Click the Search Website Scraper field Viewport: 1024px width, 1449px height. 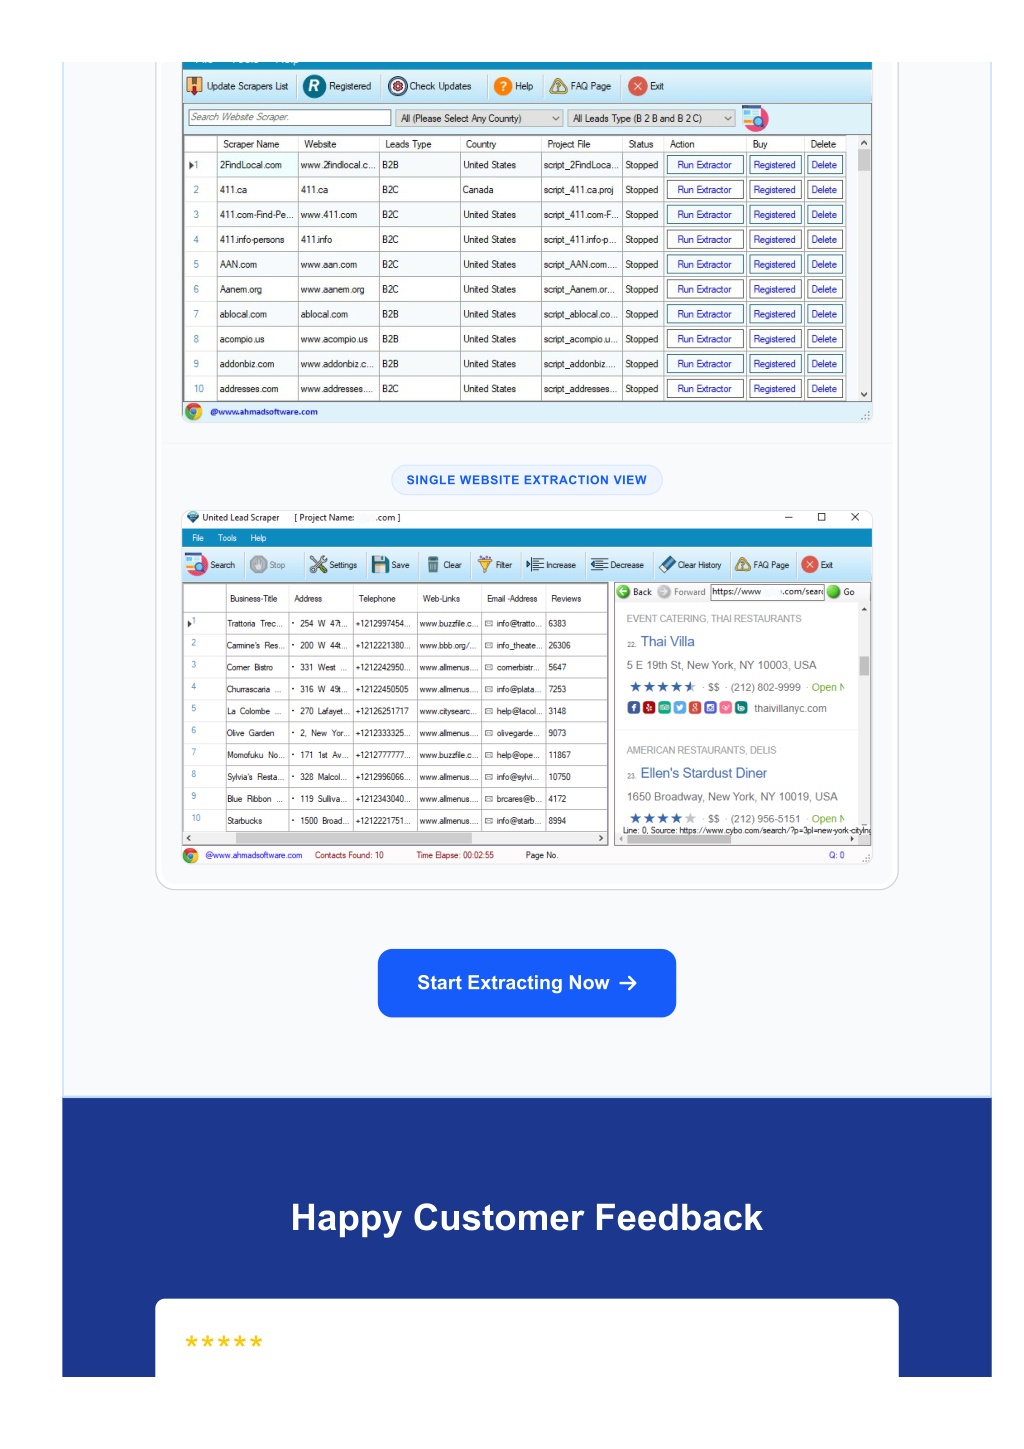point(289,118)
